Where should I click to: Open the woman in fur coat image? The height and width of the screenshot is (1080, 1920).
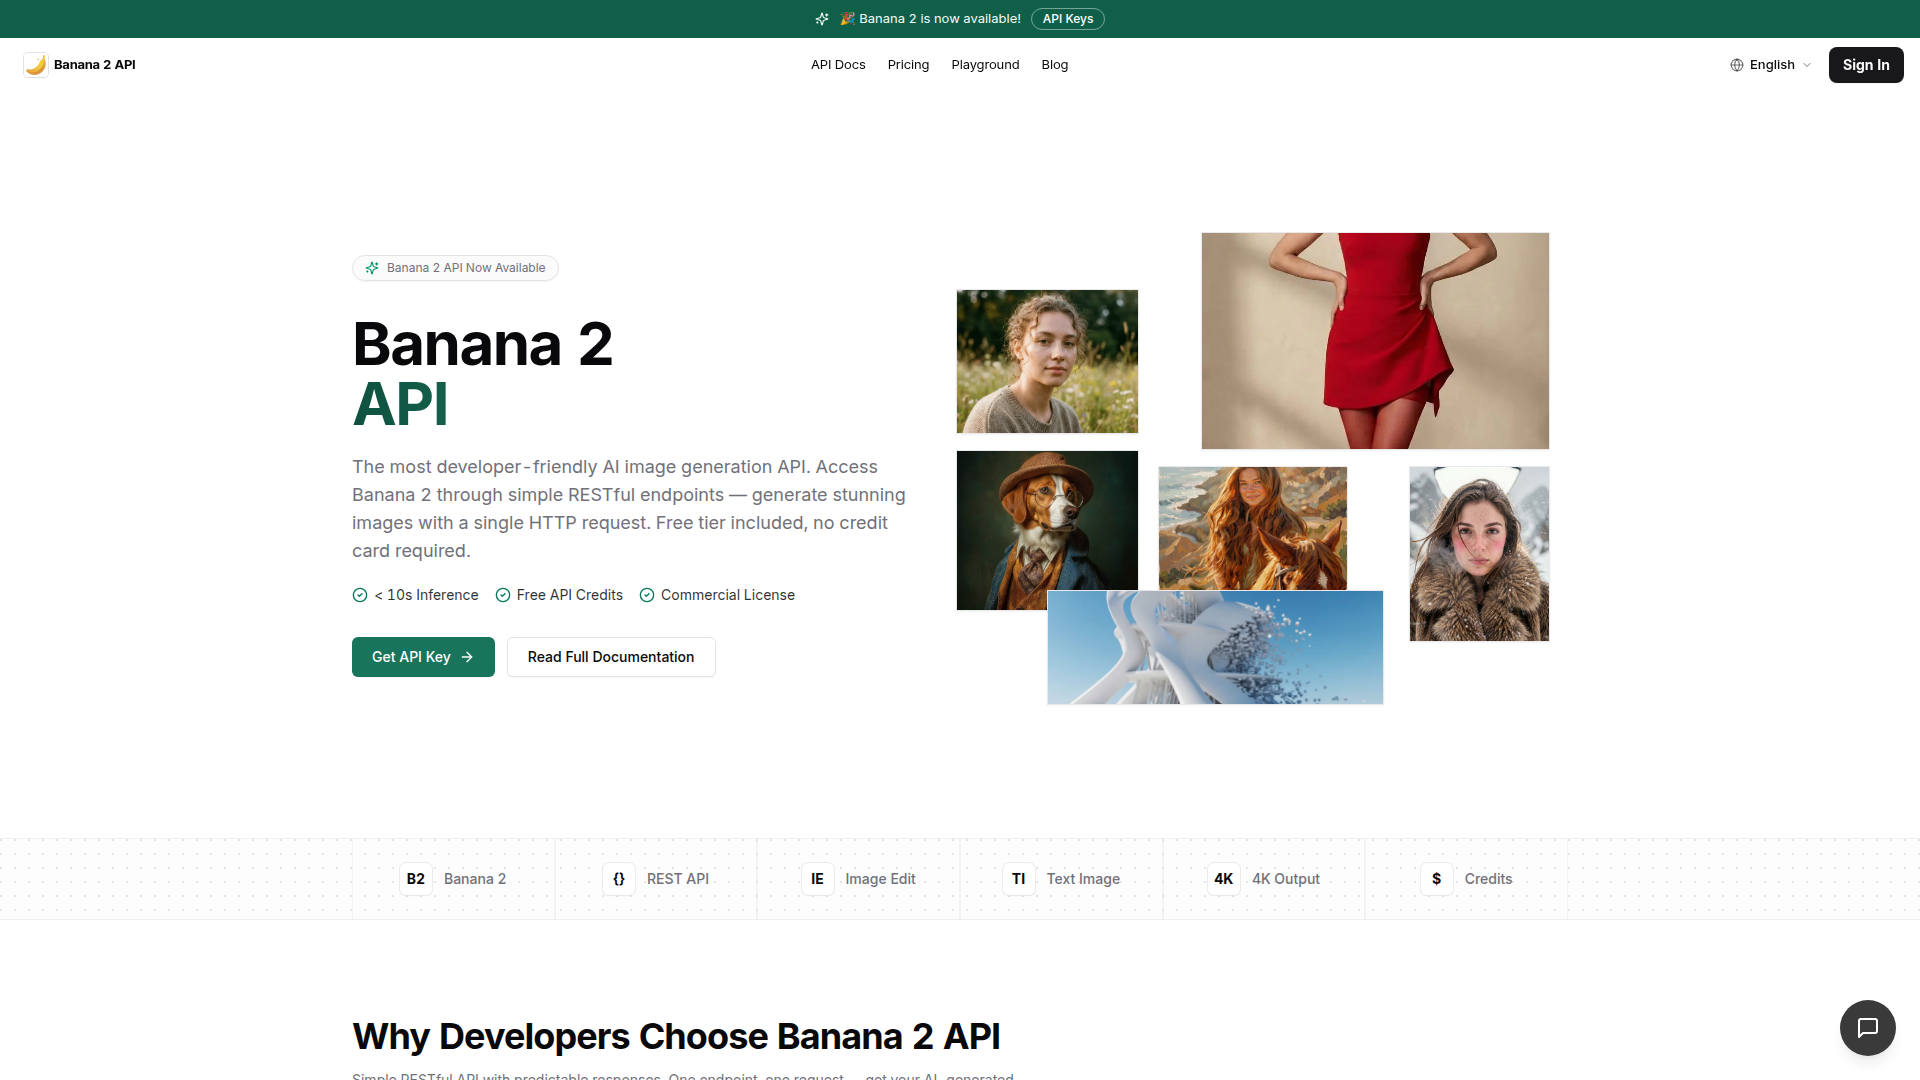coord(1479,554)
